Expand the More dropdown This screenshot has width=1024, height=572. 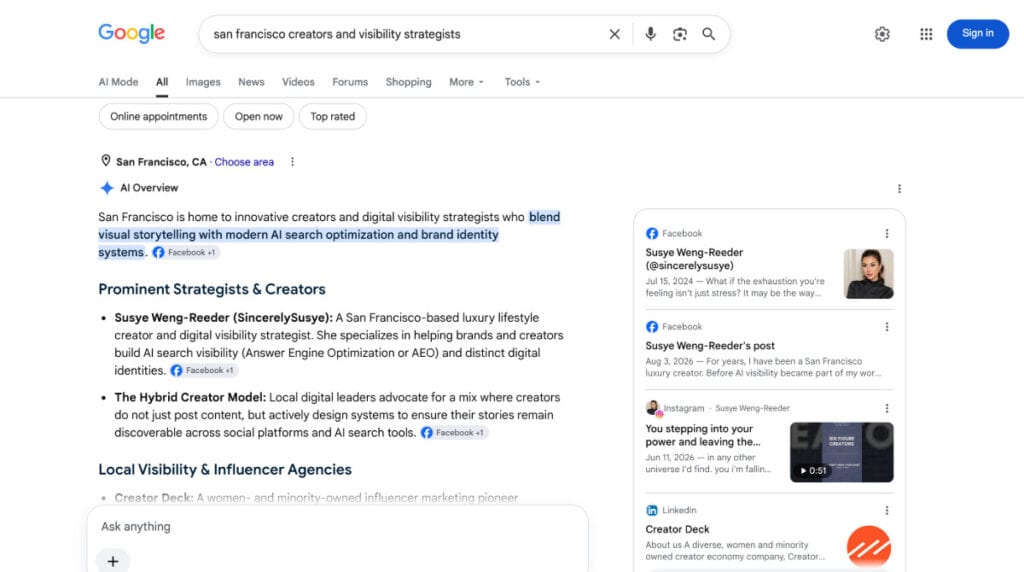click(466, 82)
